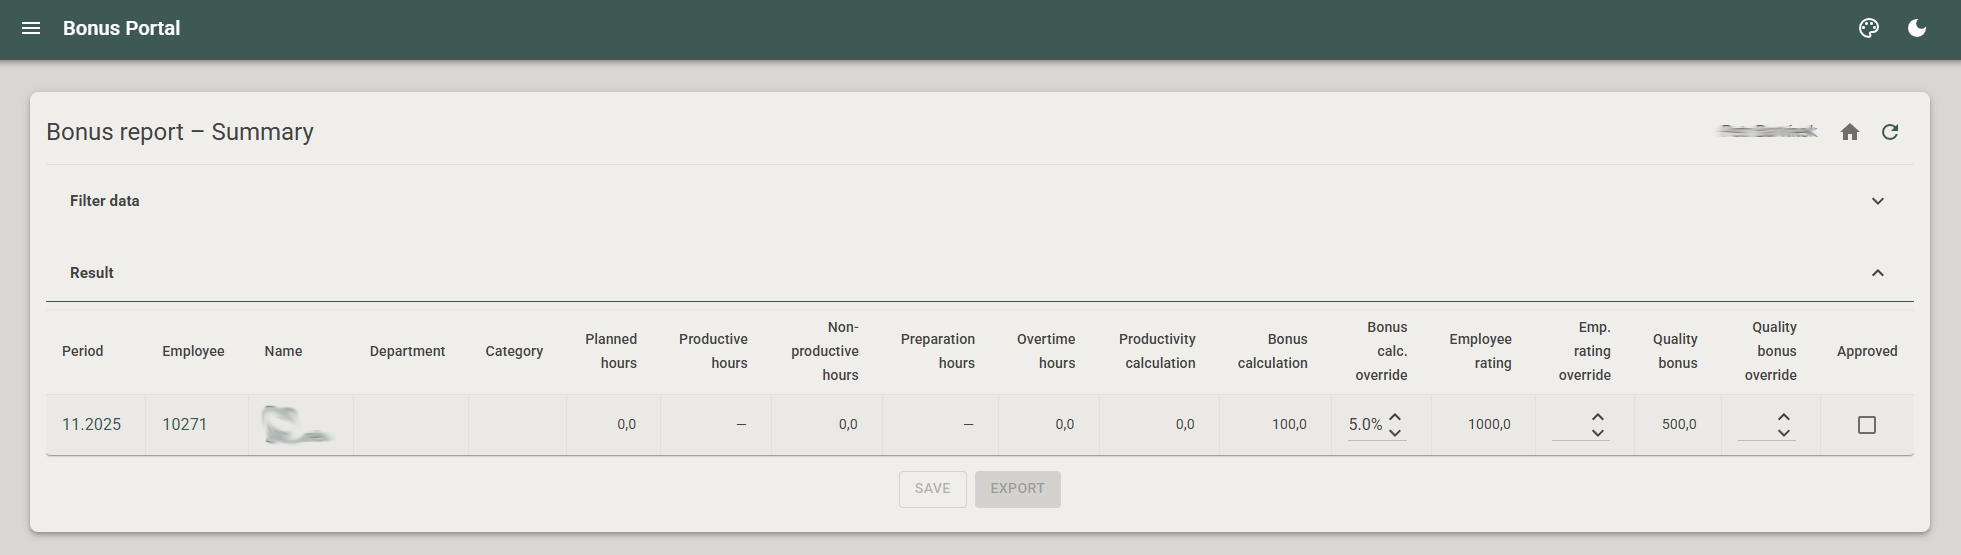
Task: Decrease Emp. rating override value
Action: pyautogui.click(x=1597, y=433)
